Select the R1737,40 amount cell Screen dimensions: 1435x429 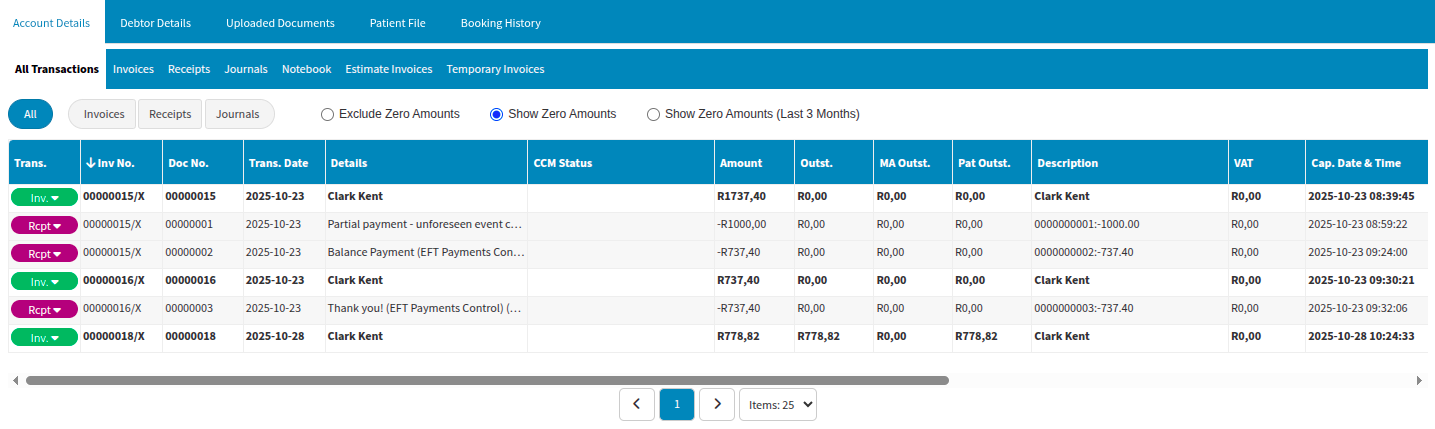point(754,197)
